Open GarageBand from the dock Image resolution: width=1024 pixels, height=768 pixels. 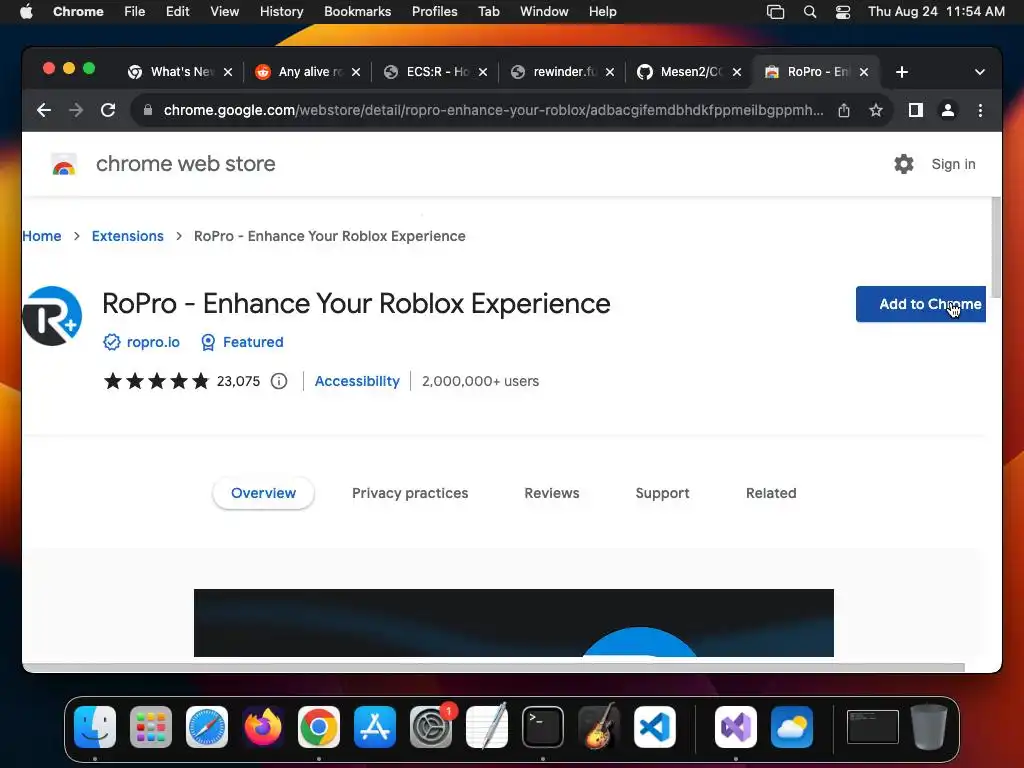599,727
